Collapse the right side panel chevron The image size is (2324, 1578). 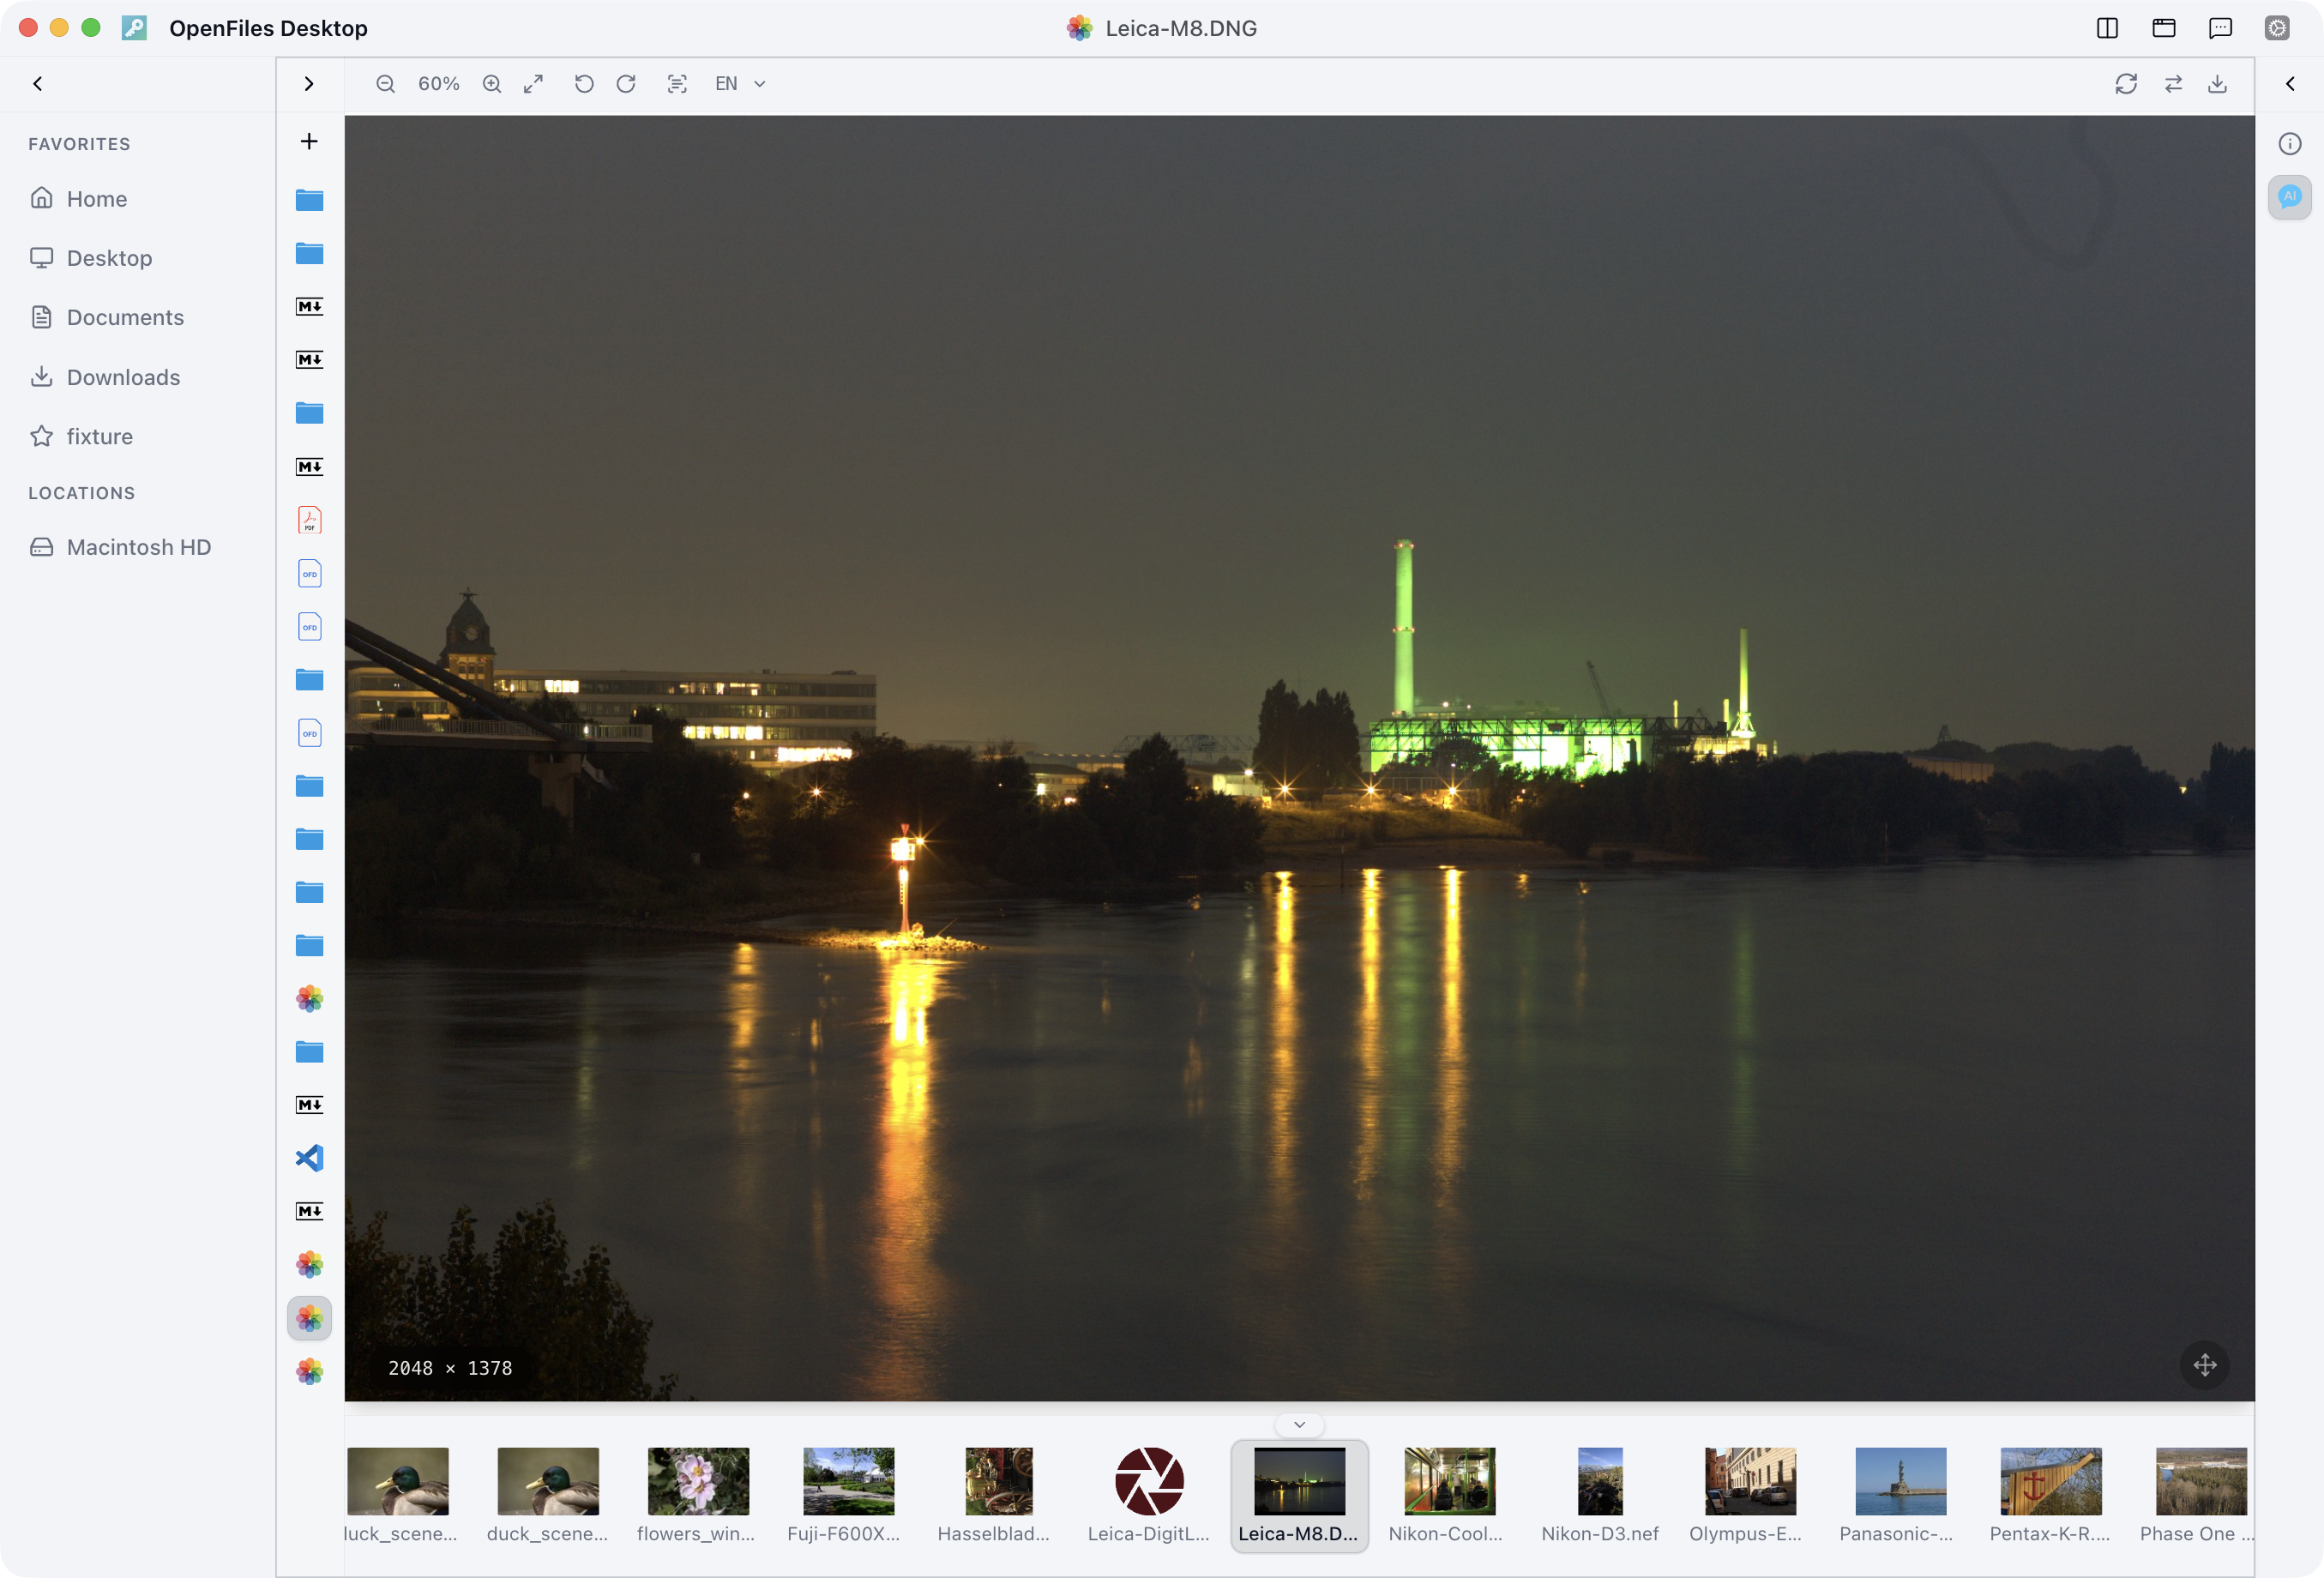tap(2290, 84)
